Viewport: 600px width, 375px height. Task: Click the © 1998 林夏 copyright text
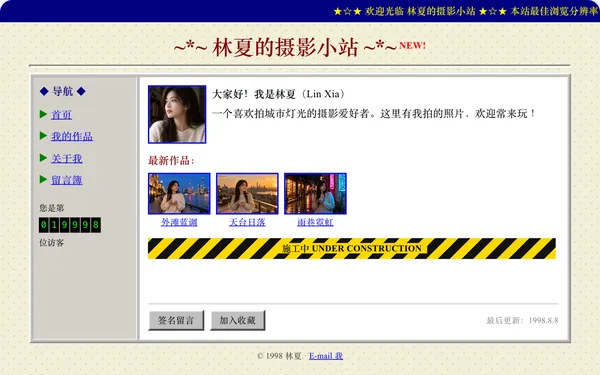point(279,356)
